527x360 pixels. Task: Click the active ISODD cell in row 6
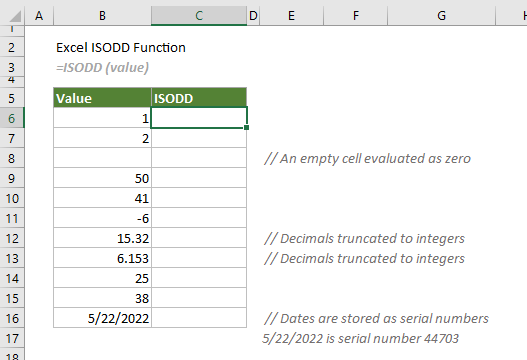199,118
